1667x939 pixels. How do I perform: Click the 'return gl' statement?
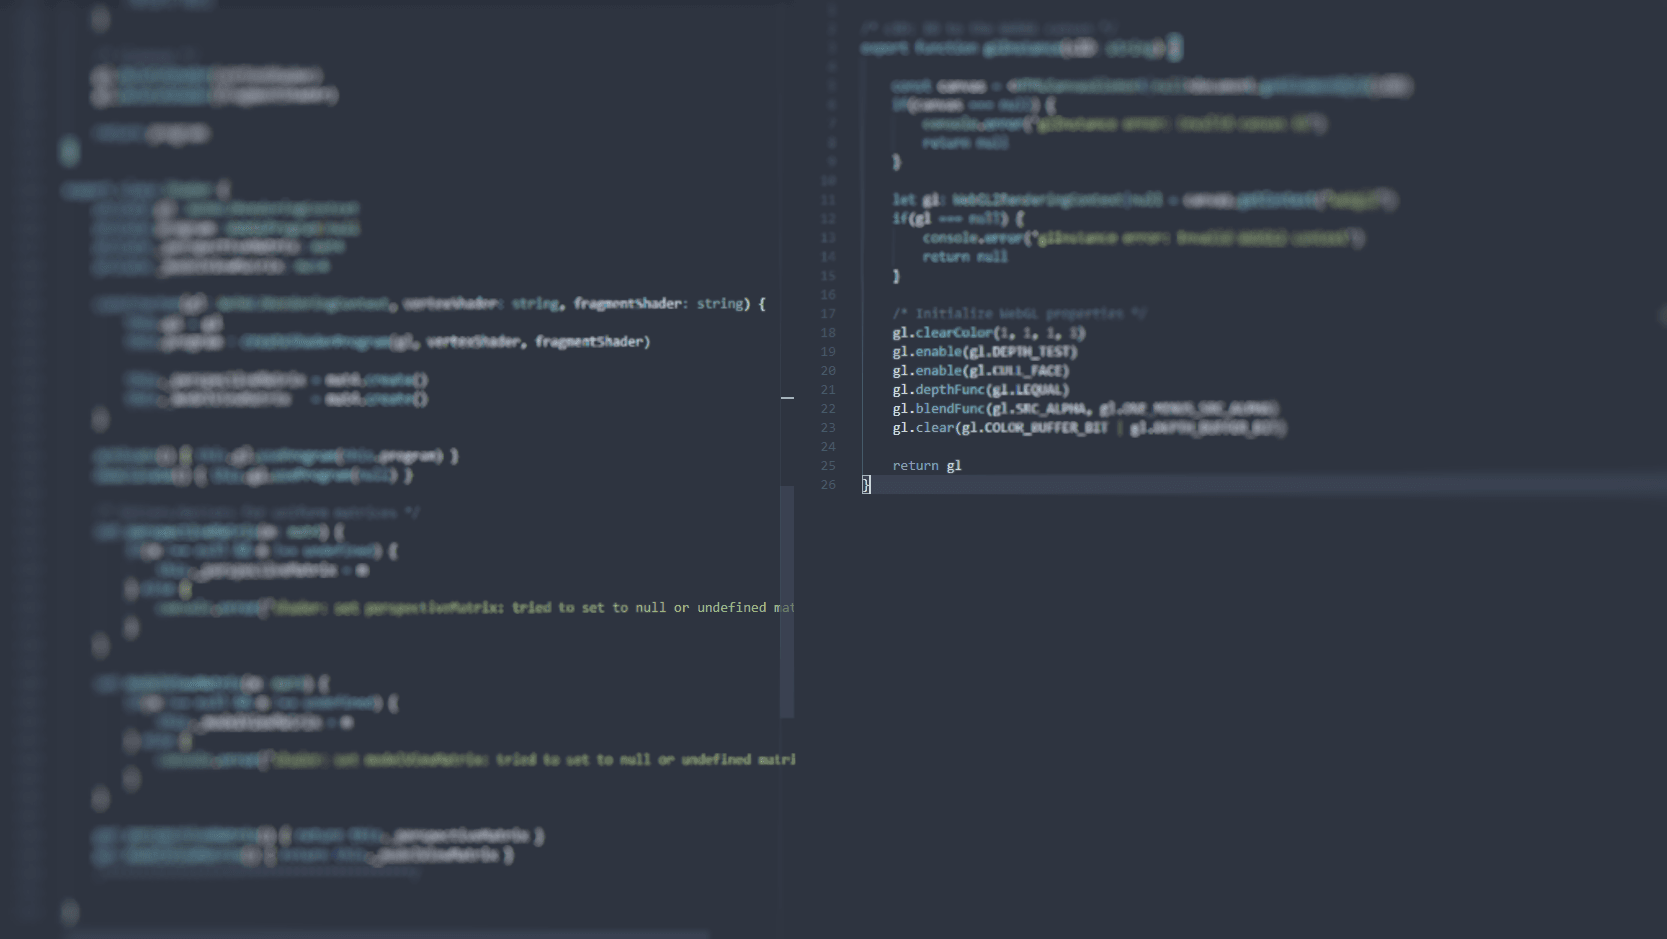point(927,466)
